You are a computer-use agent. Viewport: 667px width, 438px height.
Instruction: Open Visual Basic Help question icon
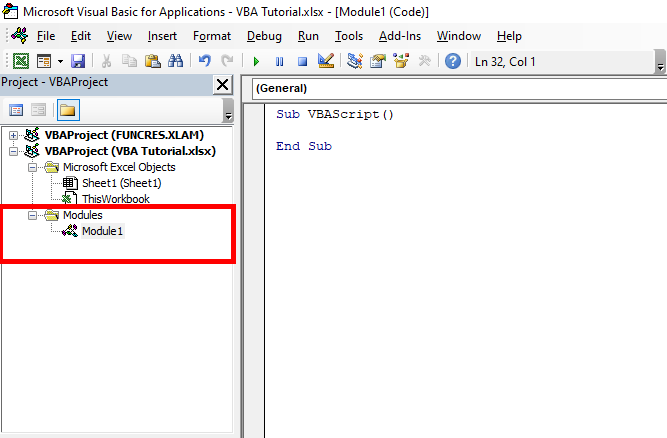453,61
